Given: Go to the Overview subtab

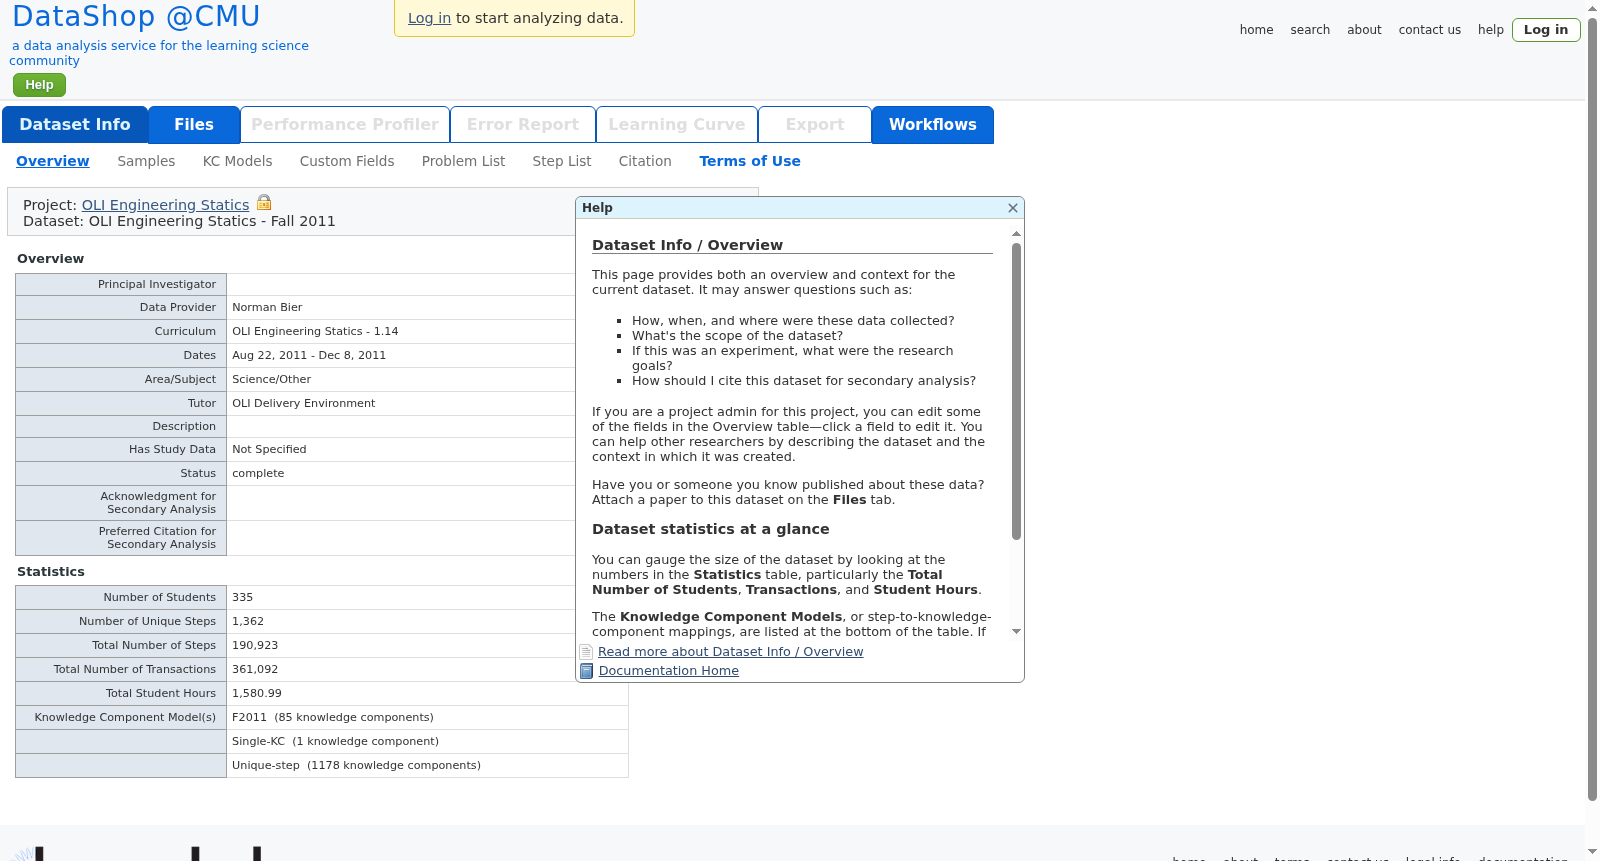Looking at the screenshot, I should tap(53, 161).
